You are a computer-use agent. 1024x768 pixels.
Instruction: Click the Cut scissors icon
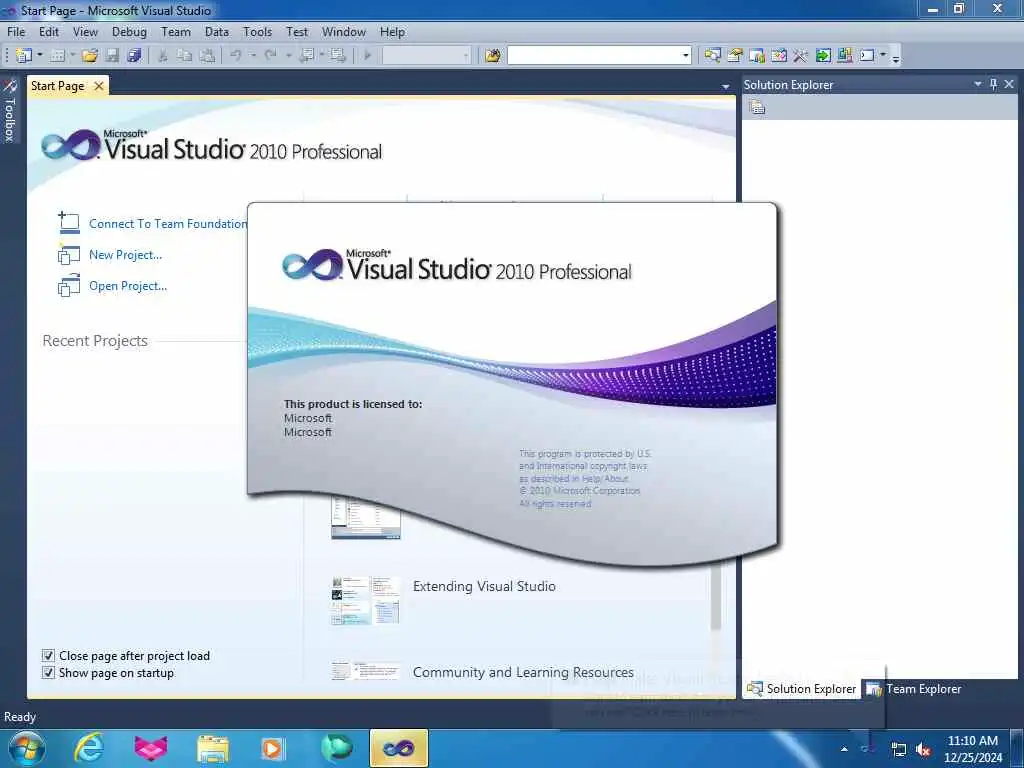pyautogui.click(x=163, y=56)
